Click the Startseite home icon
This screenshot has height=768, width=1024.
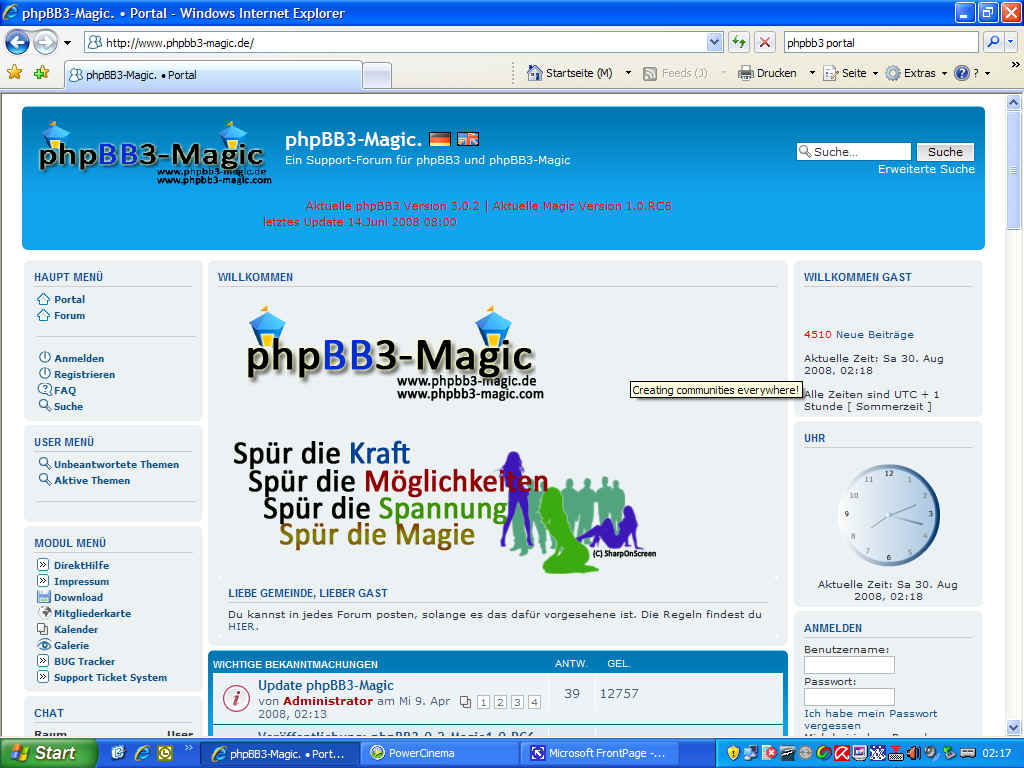pos(534,72)
